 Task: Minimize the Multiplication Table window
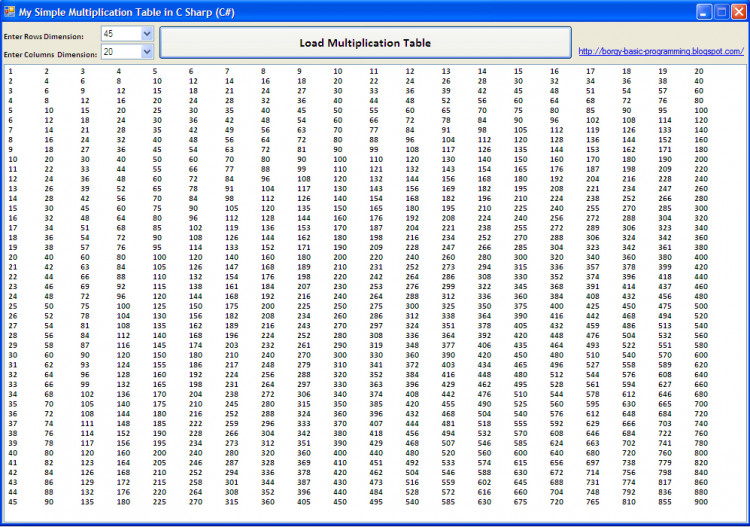(704, 12)
